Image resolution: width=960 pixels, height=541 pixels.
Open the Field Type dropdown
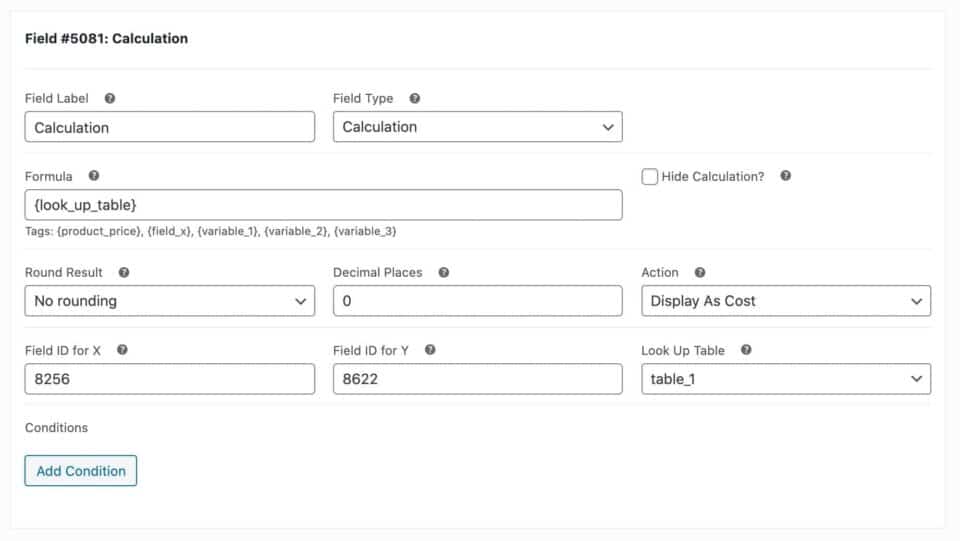478,127
